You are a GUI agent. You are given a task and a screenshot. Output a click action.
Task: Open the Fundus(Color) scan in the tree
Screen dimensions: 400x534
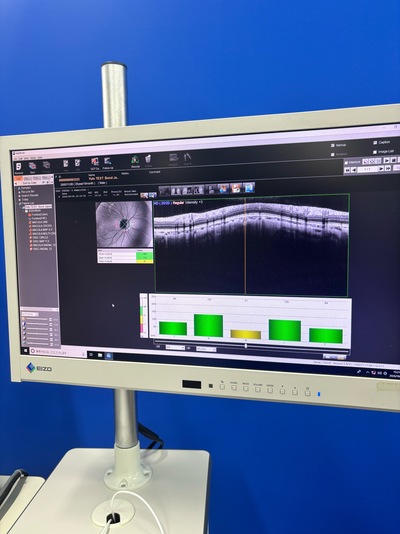point(39,215)
